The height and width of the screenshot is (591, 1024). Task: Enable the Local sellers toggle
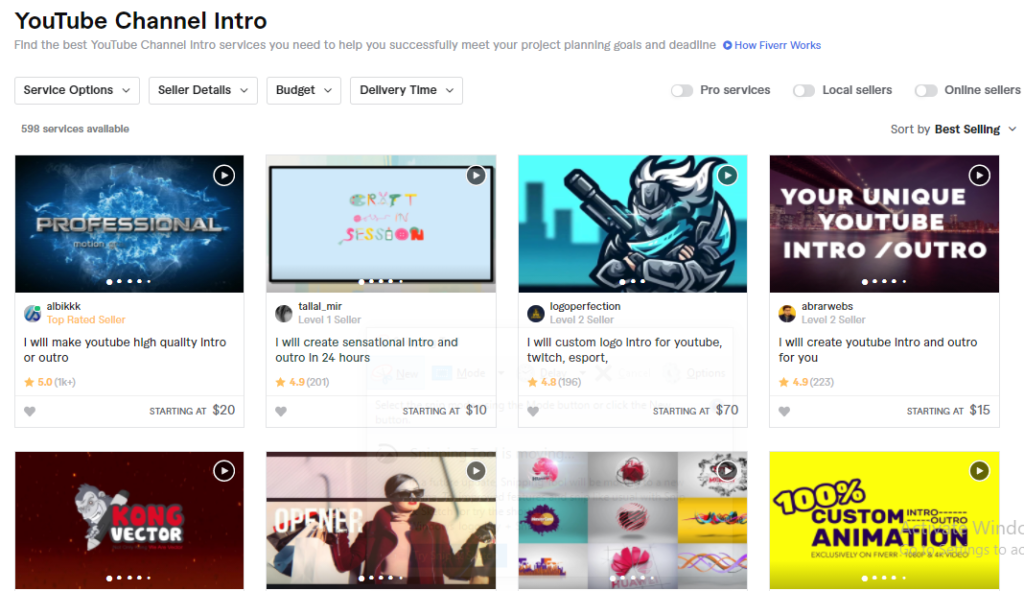[x=804, y=91]
